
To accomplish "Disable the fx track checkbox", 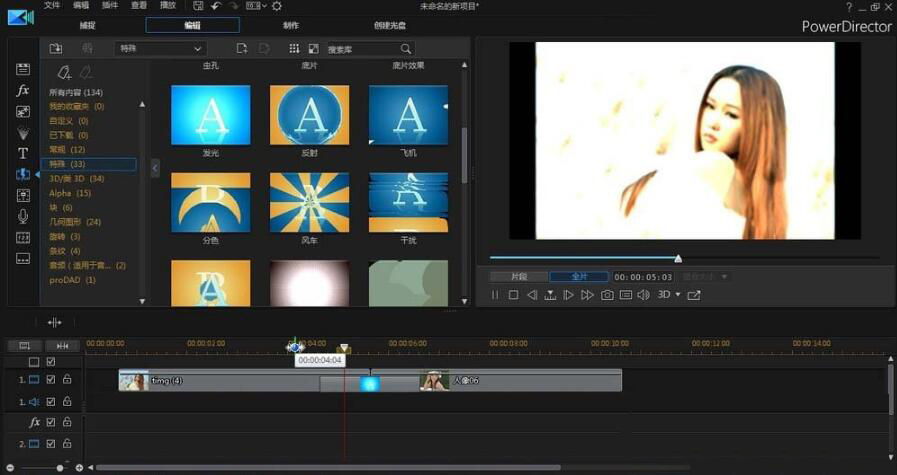I will [51, 422].
